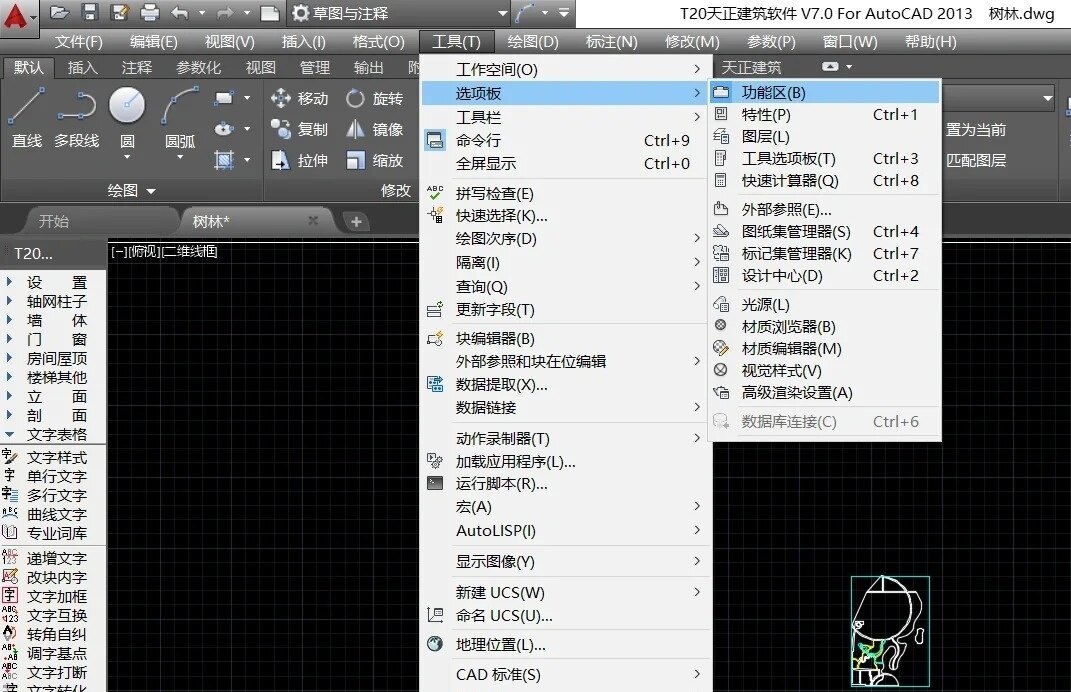This screenshot has height=692, width=1071.
Task: Click the 置为当前 button
Action: 975,130
